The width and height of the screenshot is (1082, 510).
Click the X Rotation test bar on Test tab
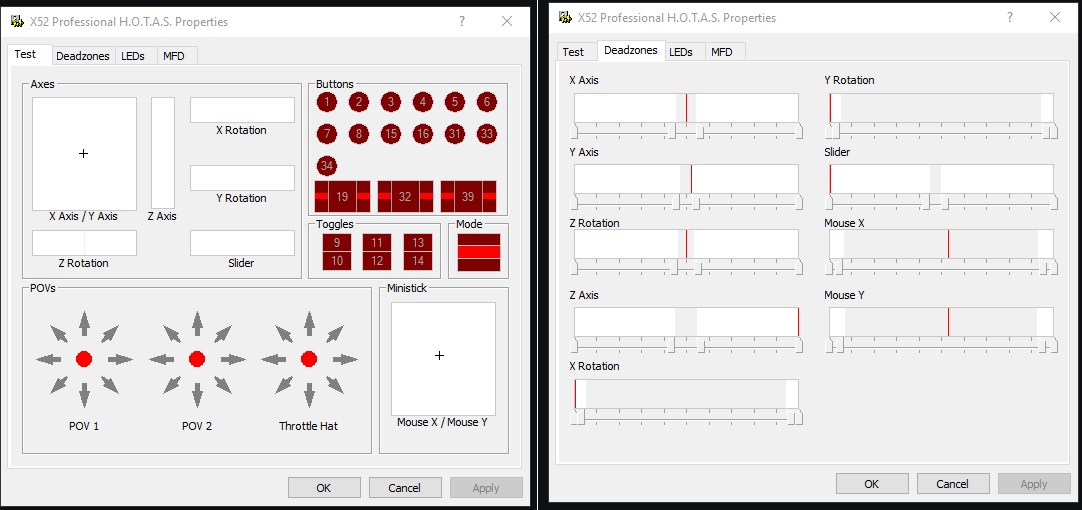(242, 110)
